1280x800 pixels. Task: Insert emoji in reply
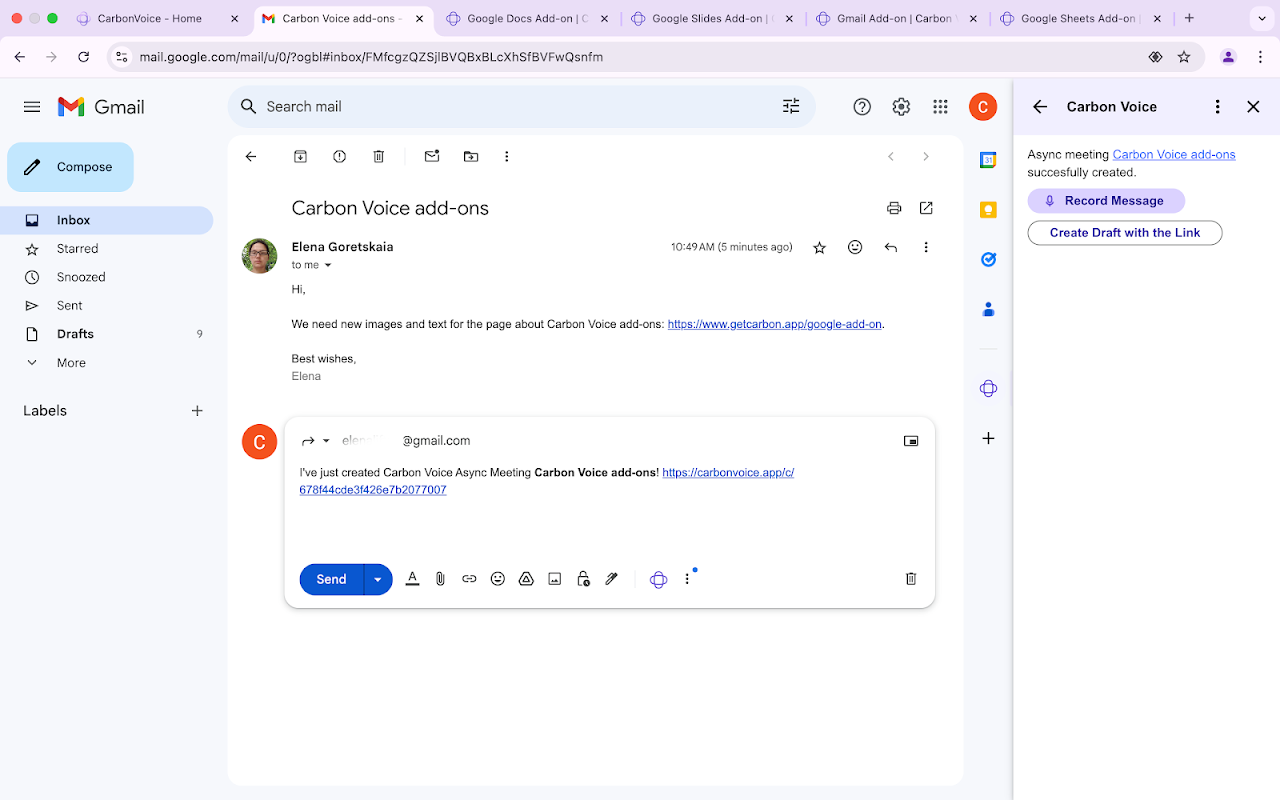click(498, 579)
